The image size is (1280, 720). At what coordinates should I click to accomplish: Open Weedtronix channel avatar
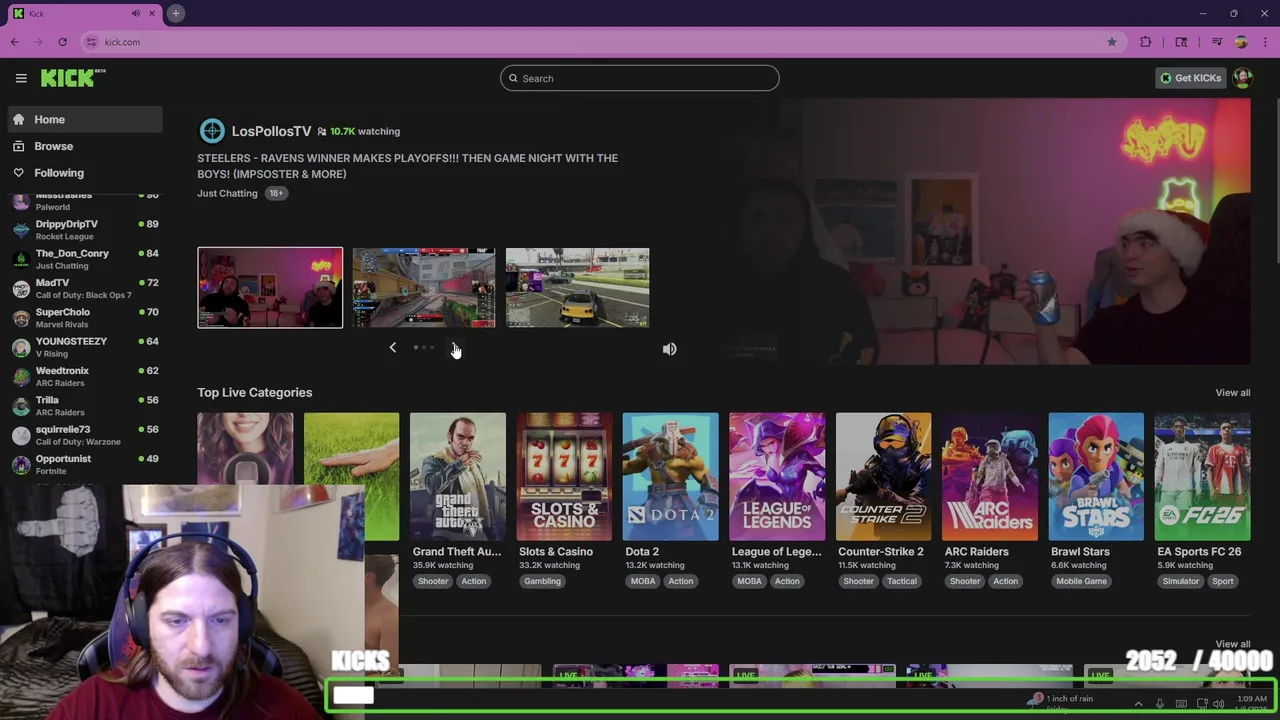[21, 377]
